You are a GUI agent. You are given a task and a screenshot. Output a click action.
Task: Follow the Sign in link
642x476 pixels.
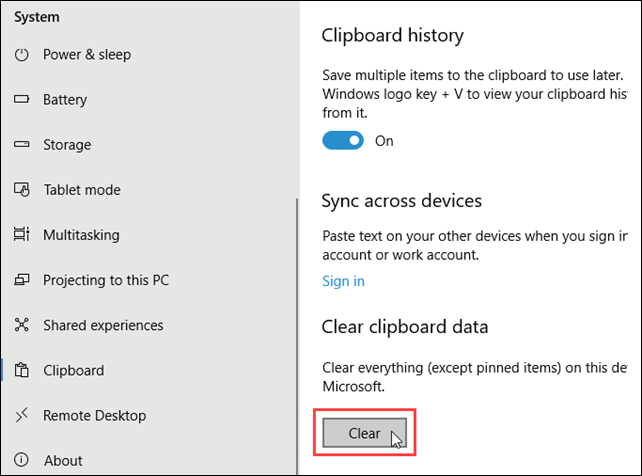(x=343, y=281)
